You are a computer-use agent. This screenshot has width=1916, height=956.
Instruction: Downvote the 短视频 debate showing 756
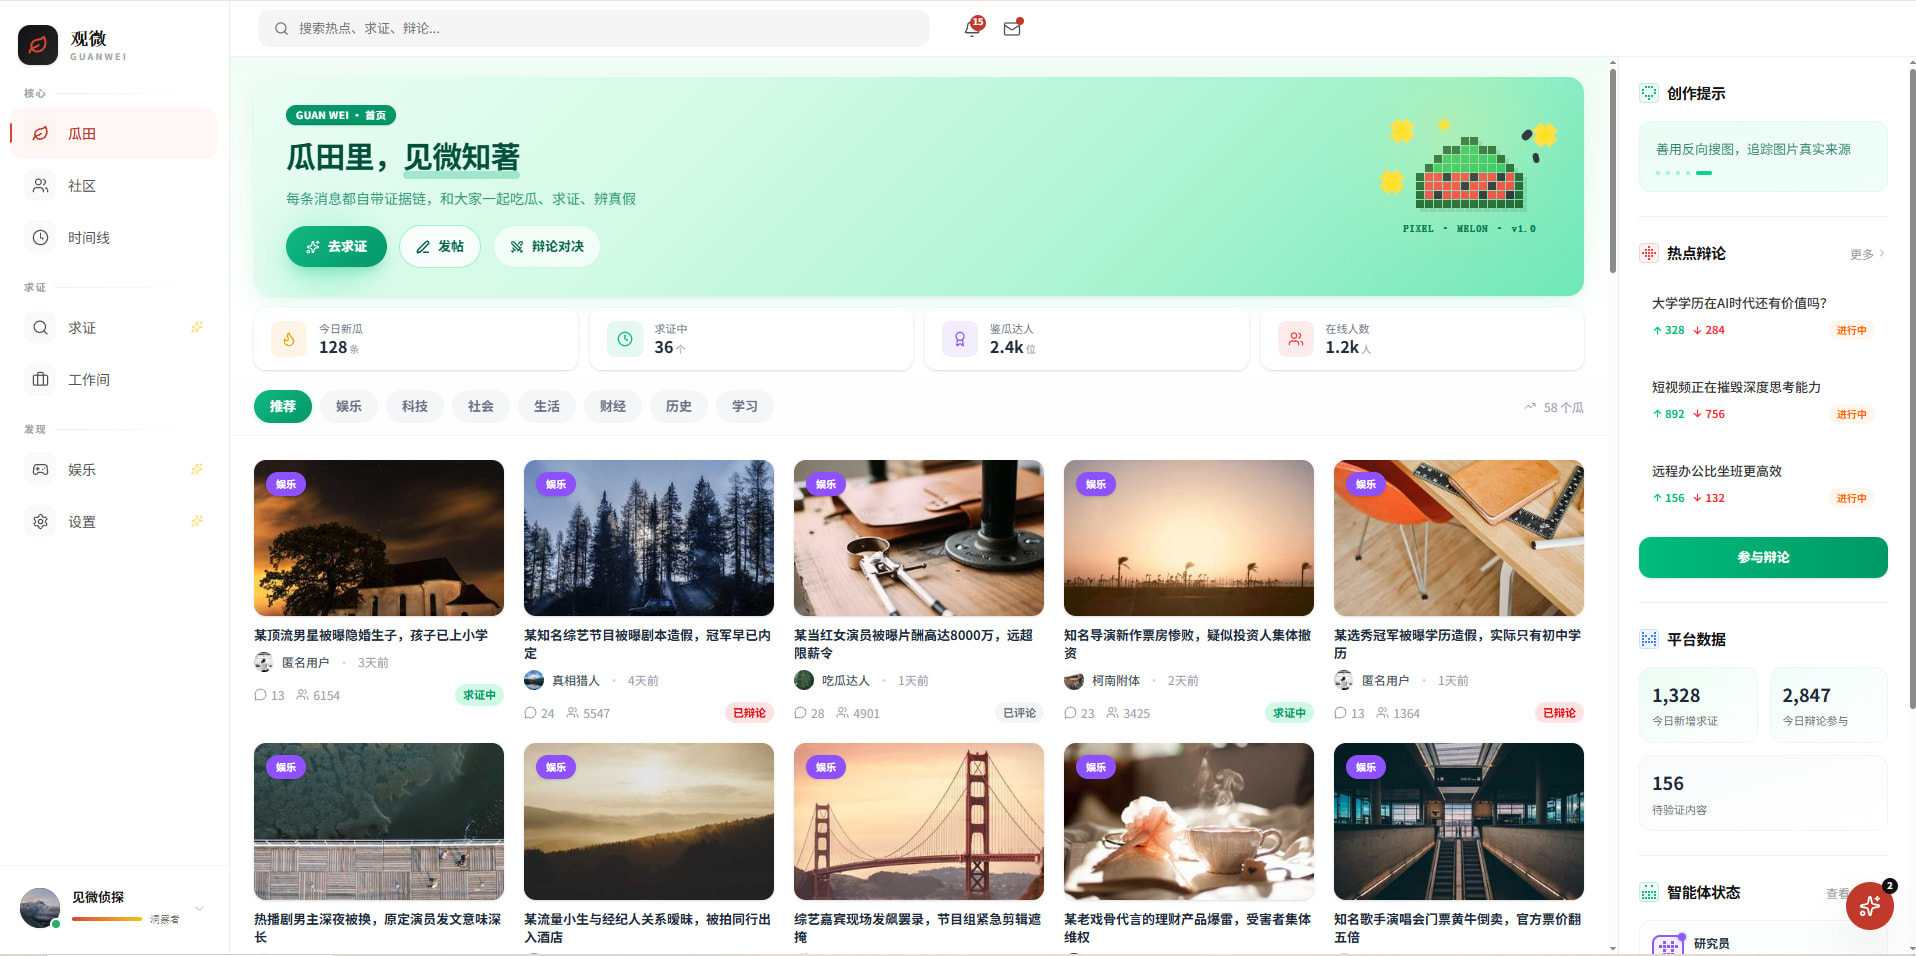point(1709,414)
